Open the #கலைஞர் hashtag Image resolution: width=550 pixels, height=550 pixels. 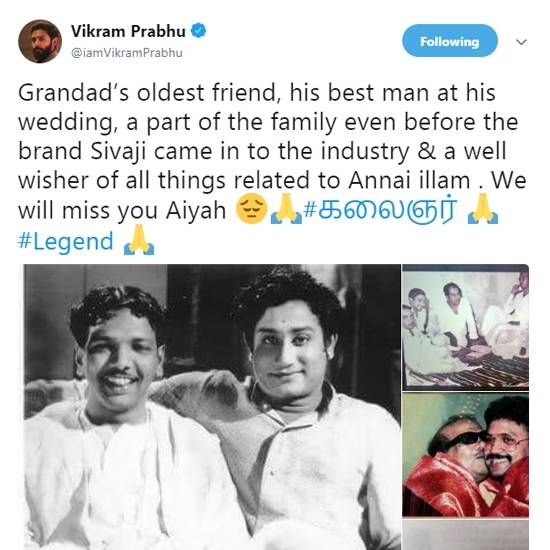point(380,210)
